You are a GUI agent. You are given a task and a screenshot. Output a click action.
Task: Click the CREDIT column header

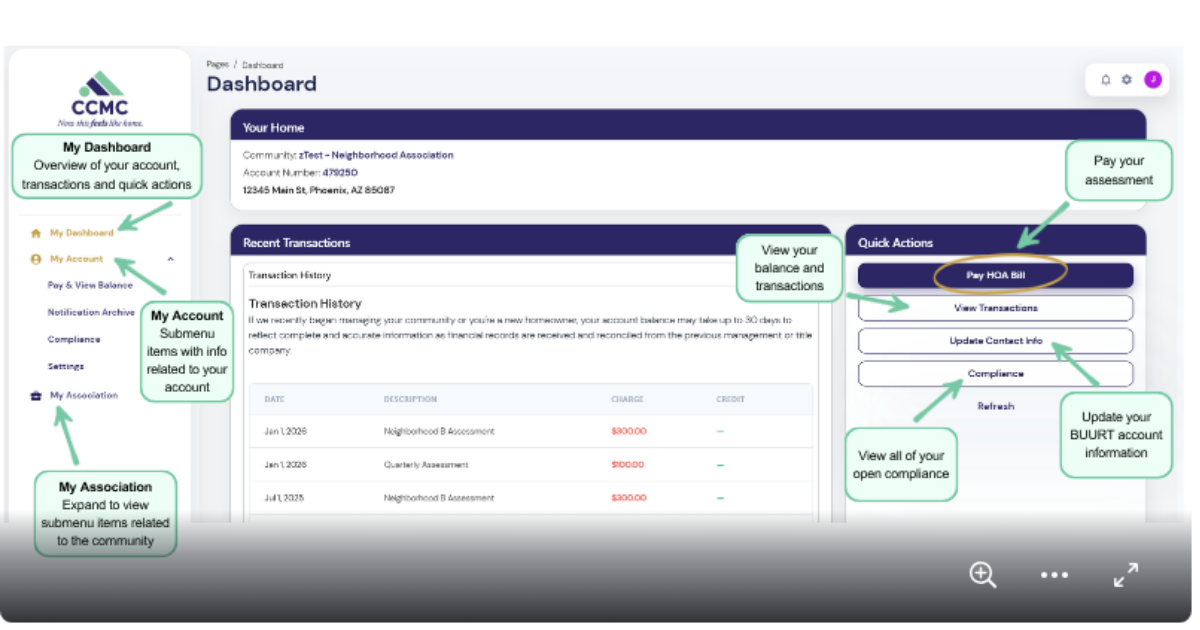click(x=730, y=399)
